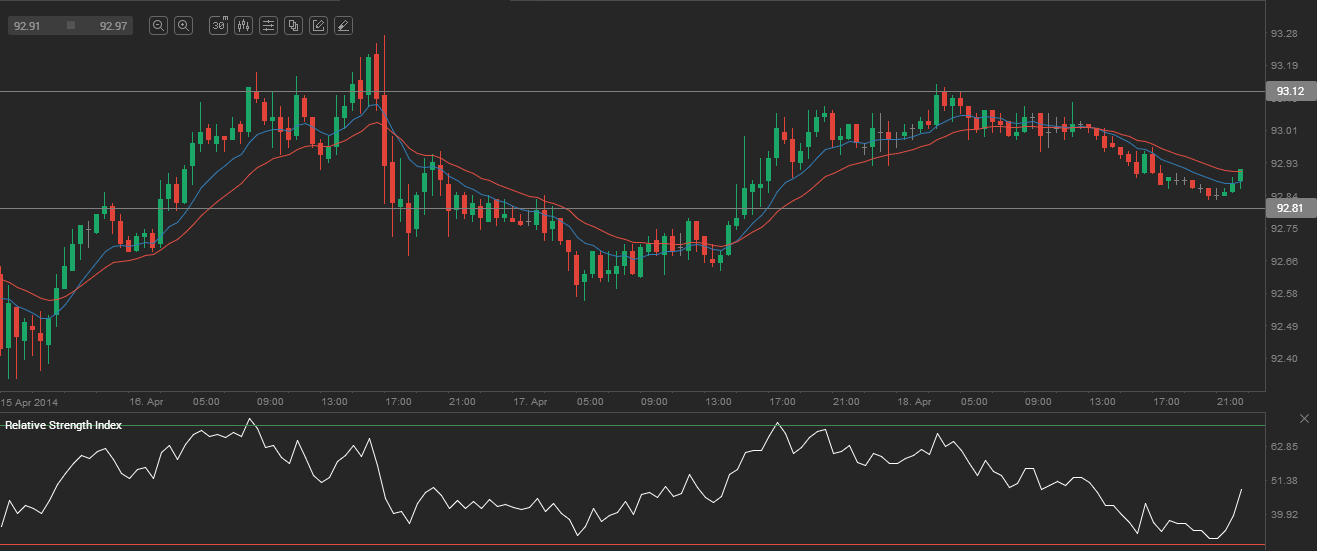Select the 92.81 price level label
Image resolution: width=1317 pixels, height=551 pixels.
[1290, 209]
